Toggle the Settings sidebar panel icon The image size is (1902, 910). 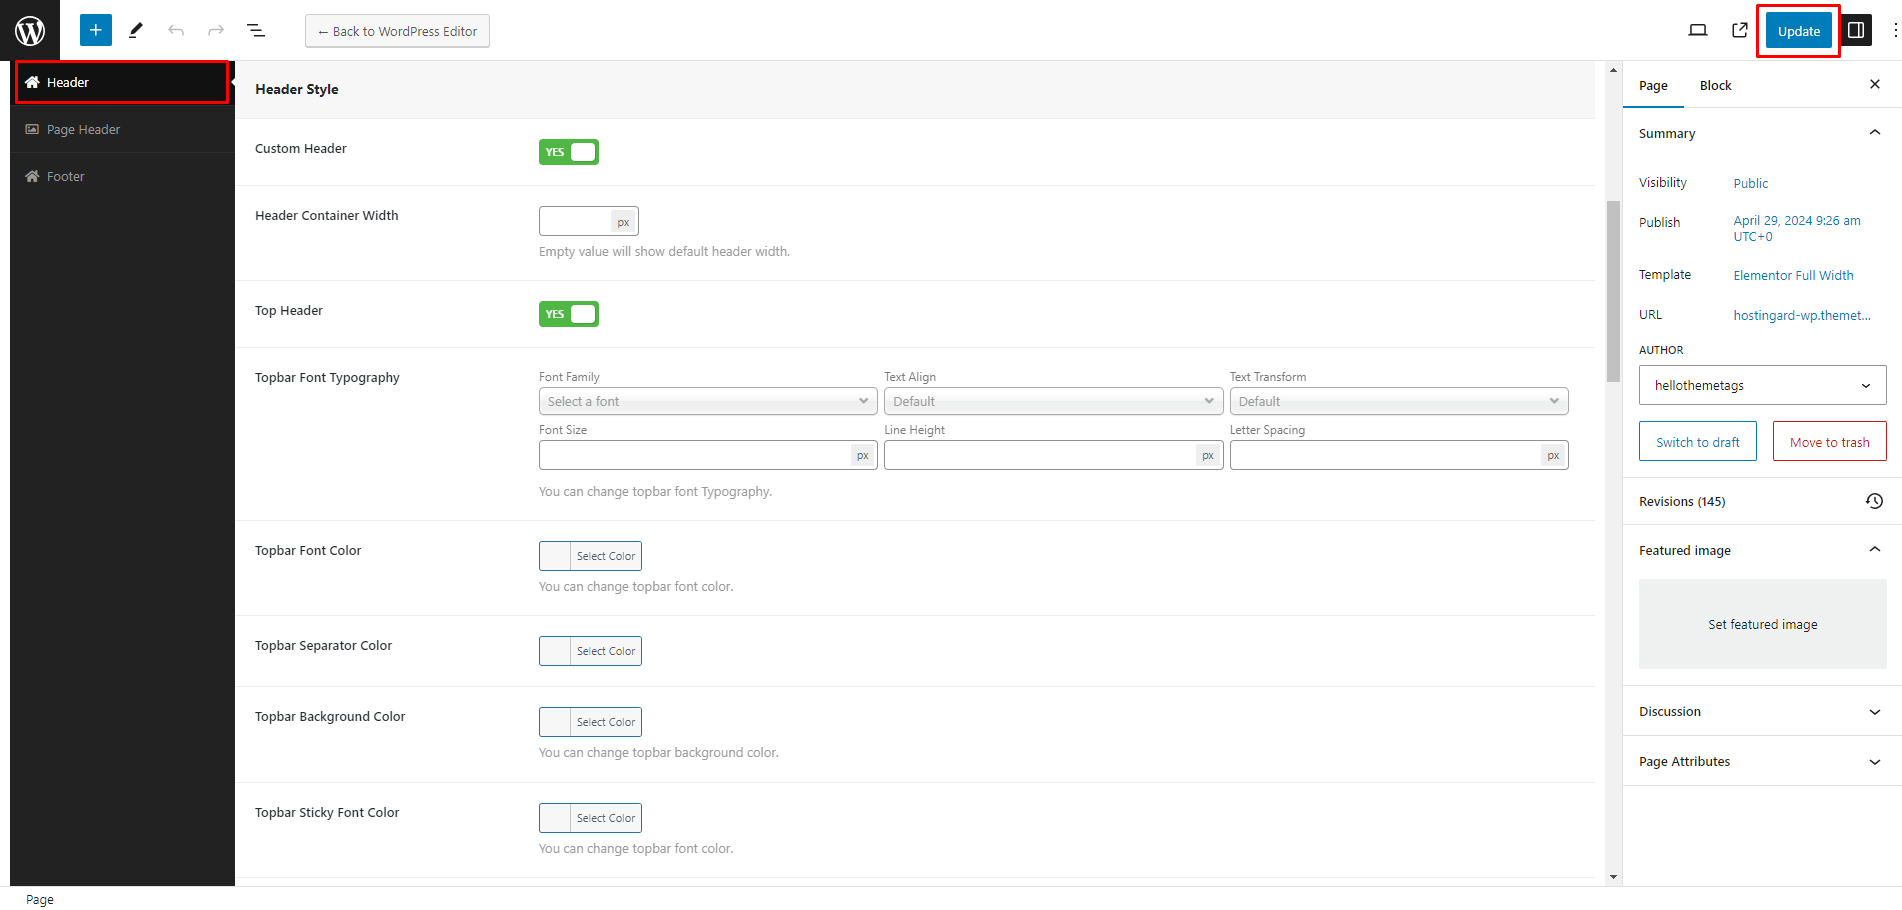tap(1856, 30)
